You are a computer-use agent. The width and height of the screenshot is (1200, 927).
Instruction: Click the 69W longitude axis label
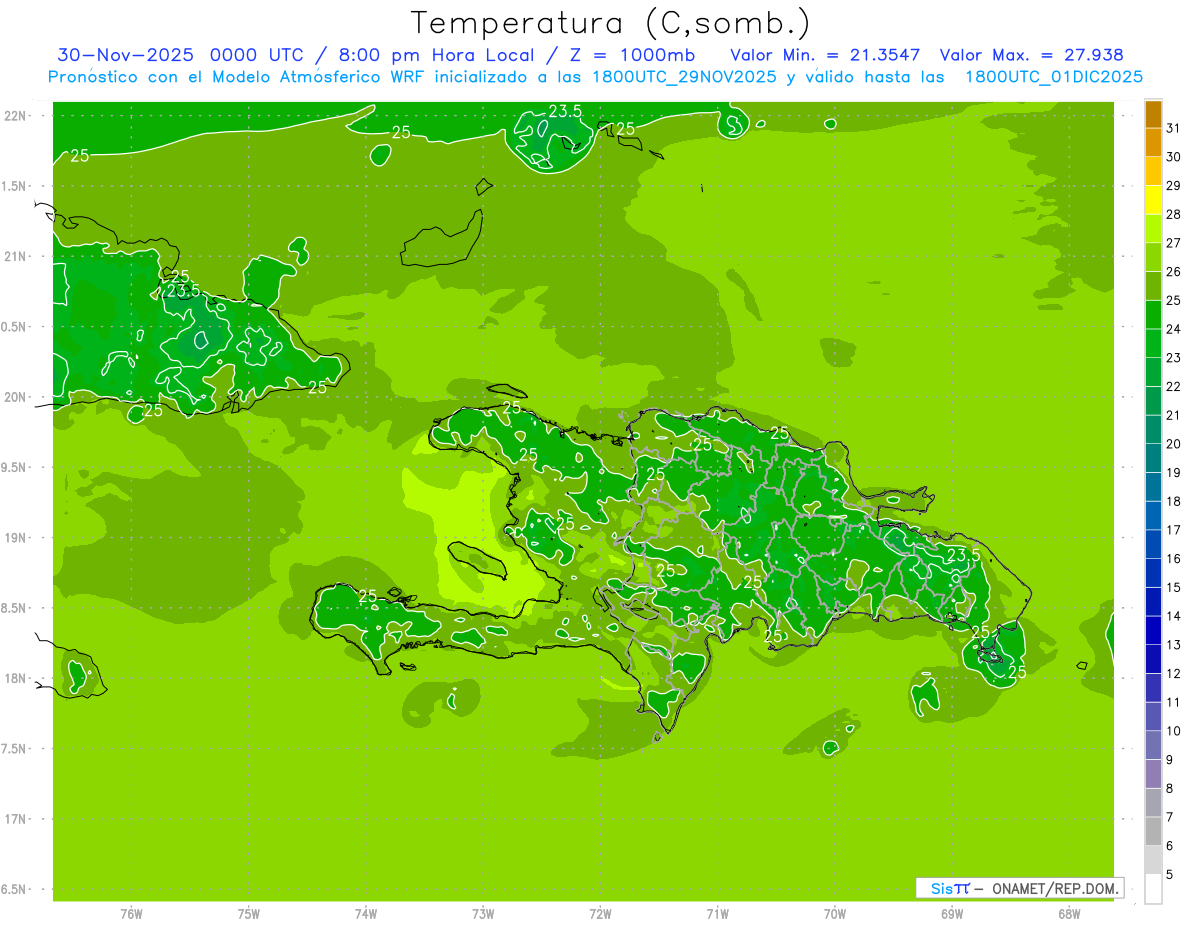click(952, 914)
